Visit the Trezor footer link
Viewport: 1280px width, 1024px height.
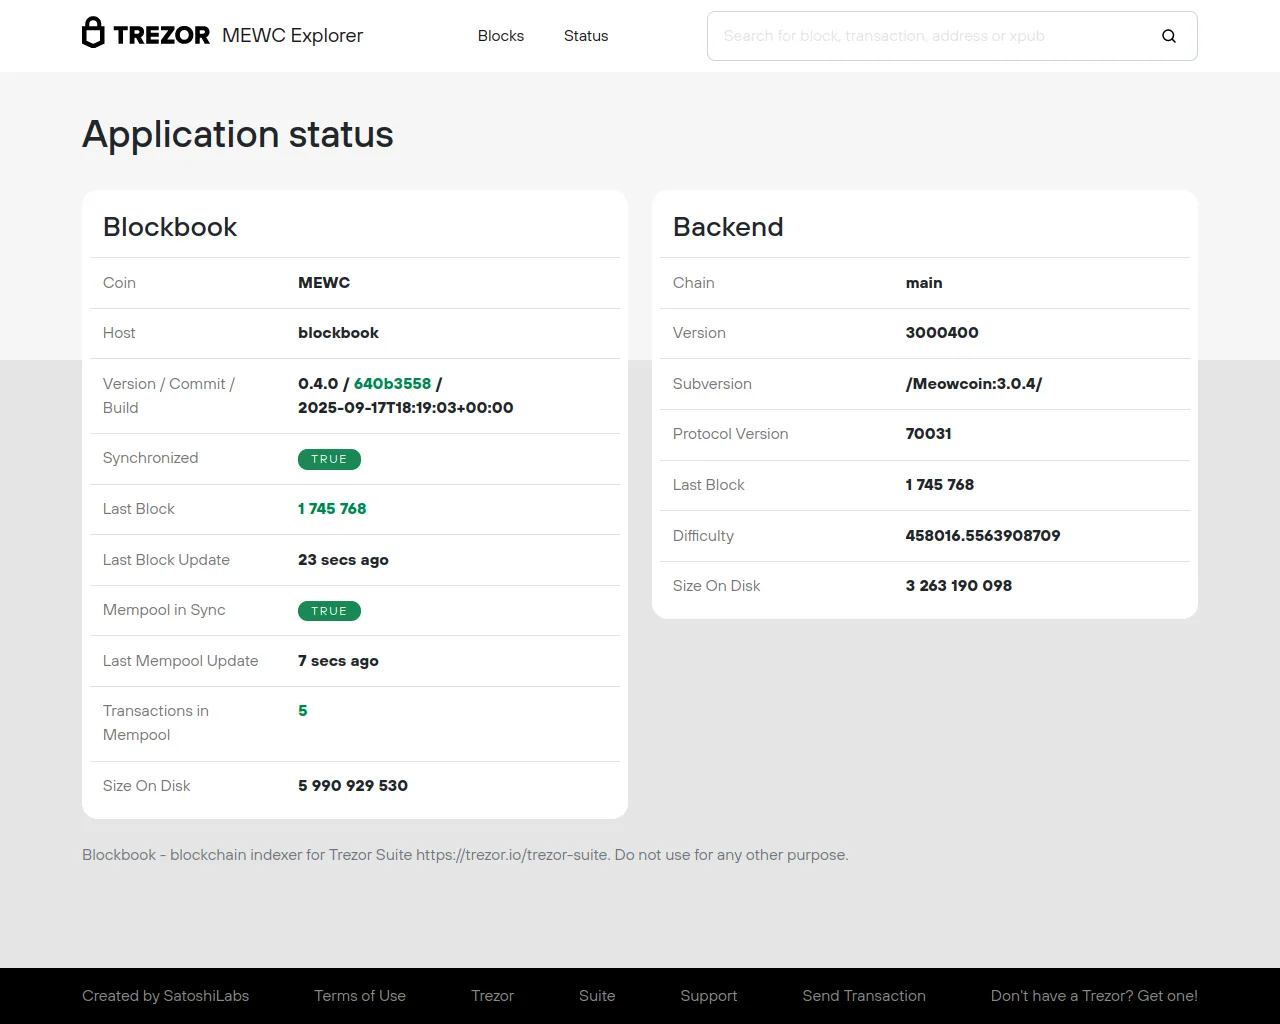pos(492,996)
